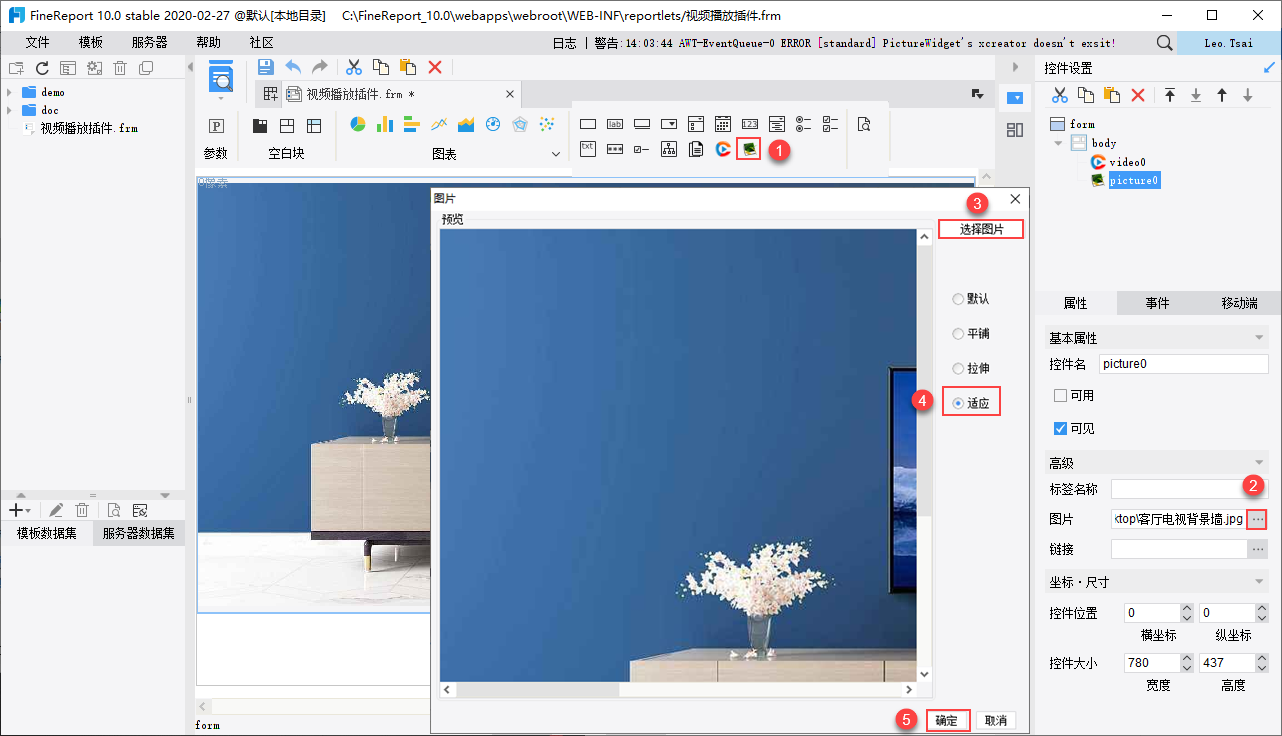Click the red delete X in 控件设置 panel
The height and width of the screenshot is (736, 1282).
[x=1137, y=95]
